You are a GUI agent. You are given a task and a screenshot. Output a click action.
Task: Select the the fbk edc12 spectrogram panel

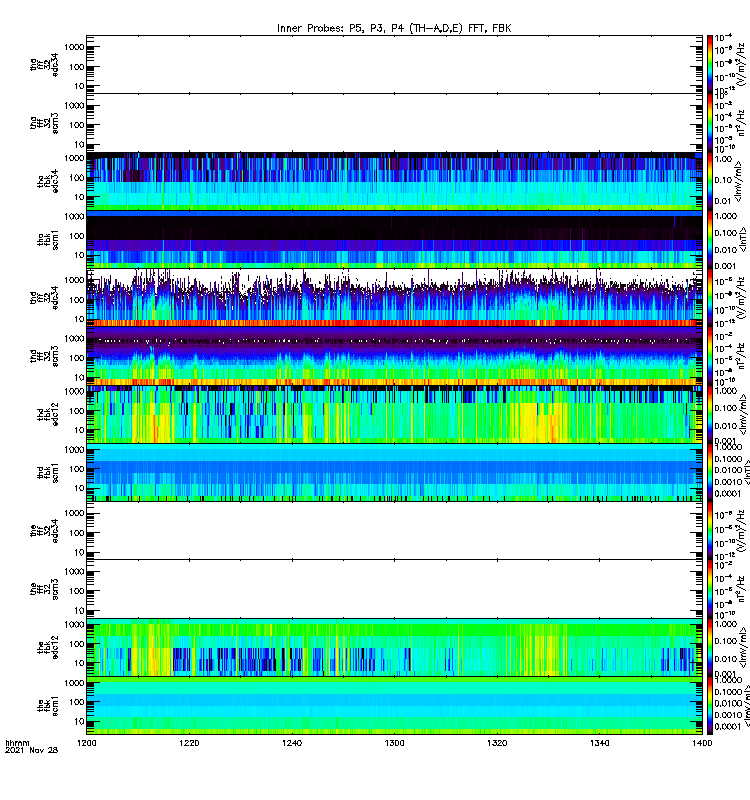394,647
